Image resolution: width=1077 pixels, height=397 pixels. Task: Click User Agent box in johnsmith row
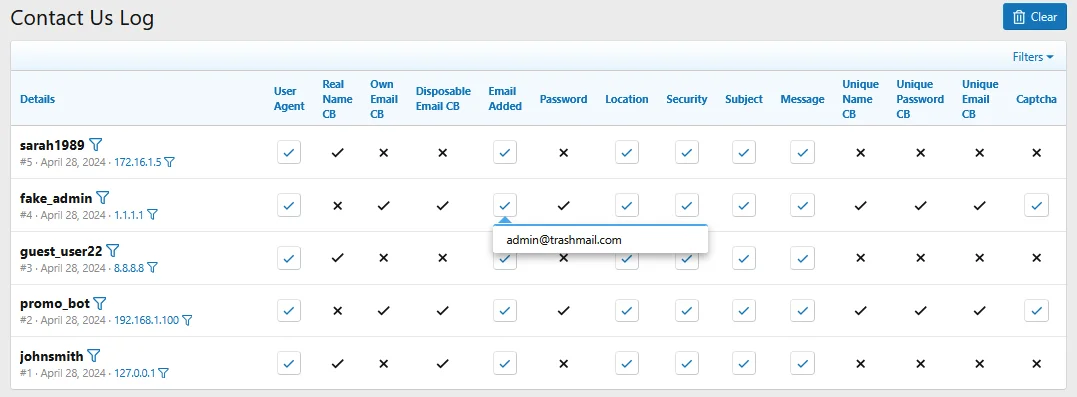pyautogui.click(x=289, y=363)
